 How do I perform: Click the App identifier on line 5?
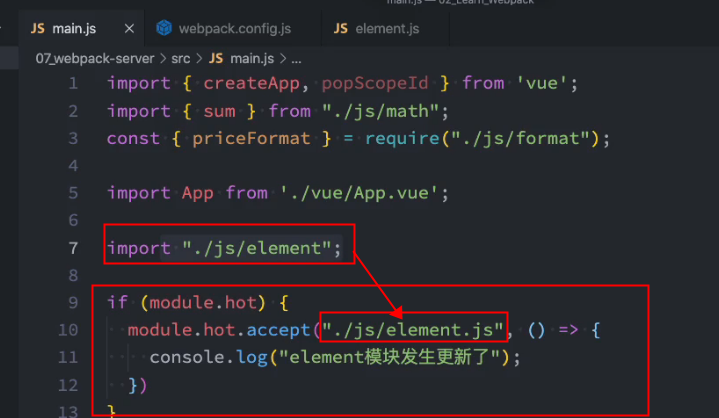198,193
